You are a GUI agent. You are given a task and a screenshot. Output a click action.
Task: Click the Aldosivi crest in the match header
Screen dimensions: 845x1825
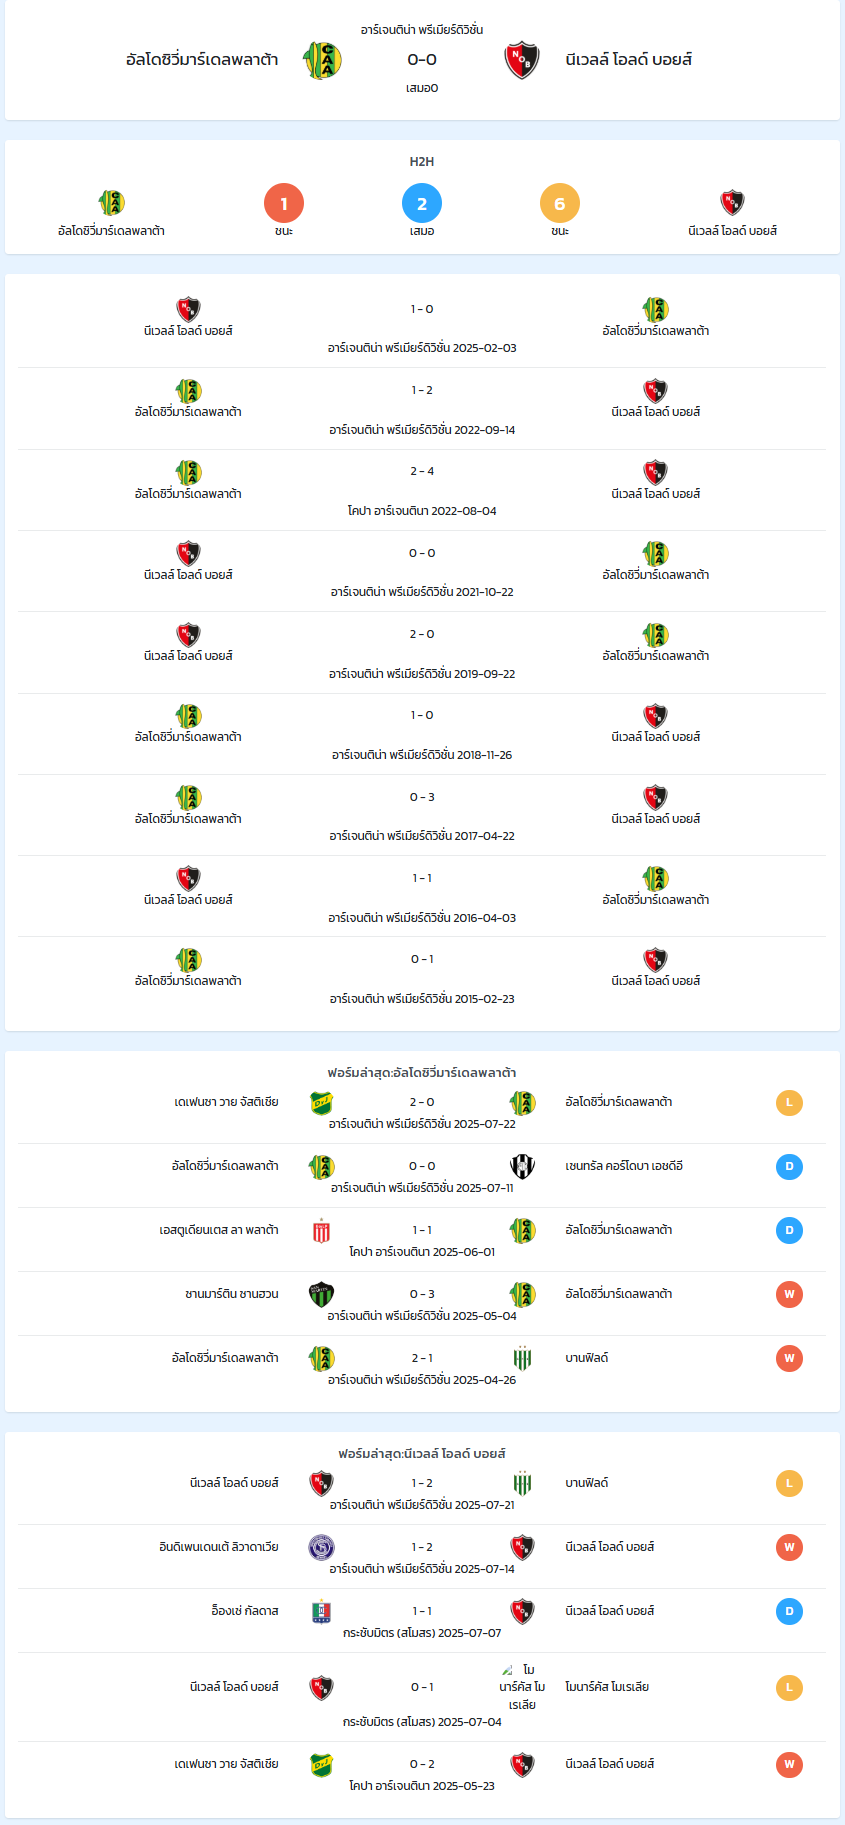pos(322,60)
